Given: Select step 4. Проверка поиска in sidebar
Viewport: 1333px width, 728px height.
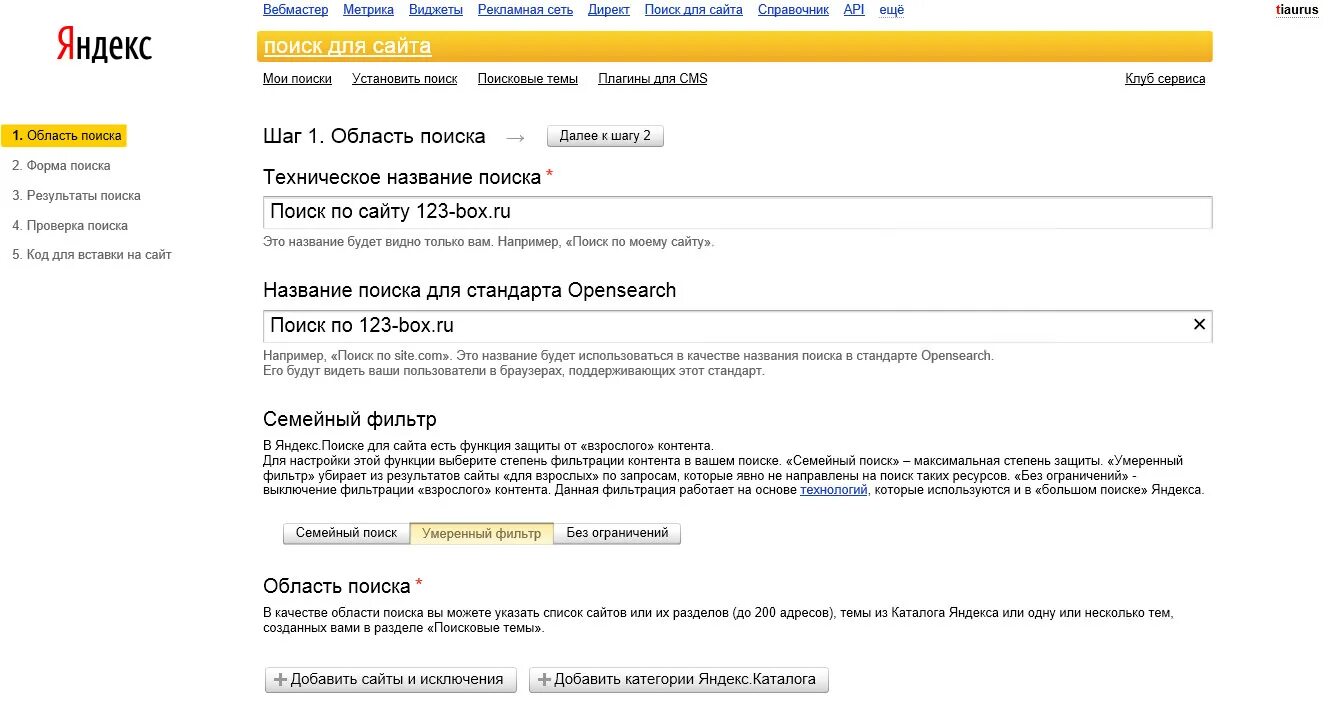Looking at the screenshot, I should click(70, 226).
